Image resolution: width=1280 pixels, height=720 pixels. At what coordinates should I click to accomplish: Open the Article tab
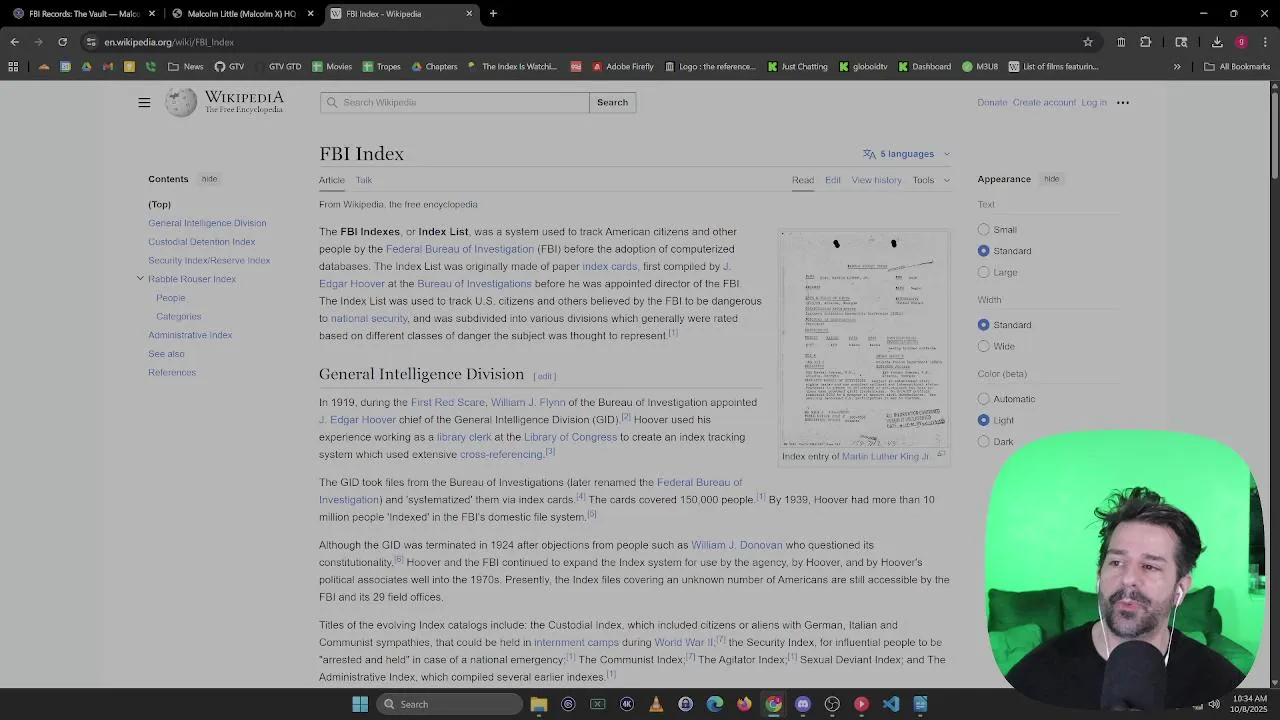(331, 180)
